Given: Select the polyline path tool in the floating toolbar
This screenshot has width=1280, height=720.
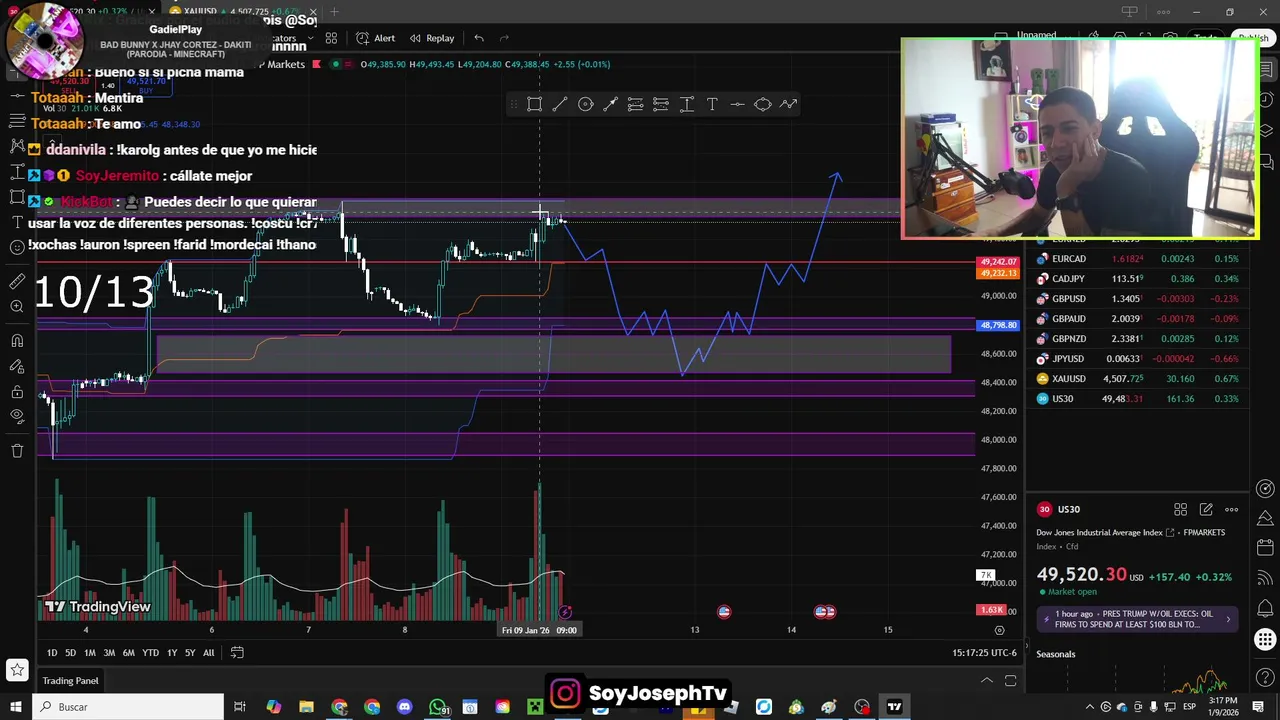Looking at the screenshot, I should [x=788, y=104].
